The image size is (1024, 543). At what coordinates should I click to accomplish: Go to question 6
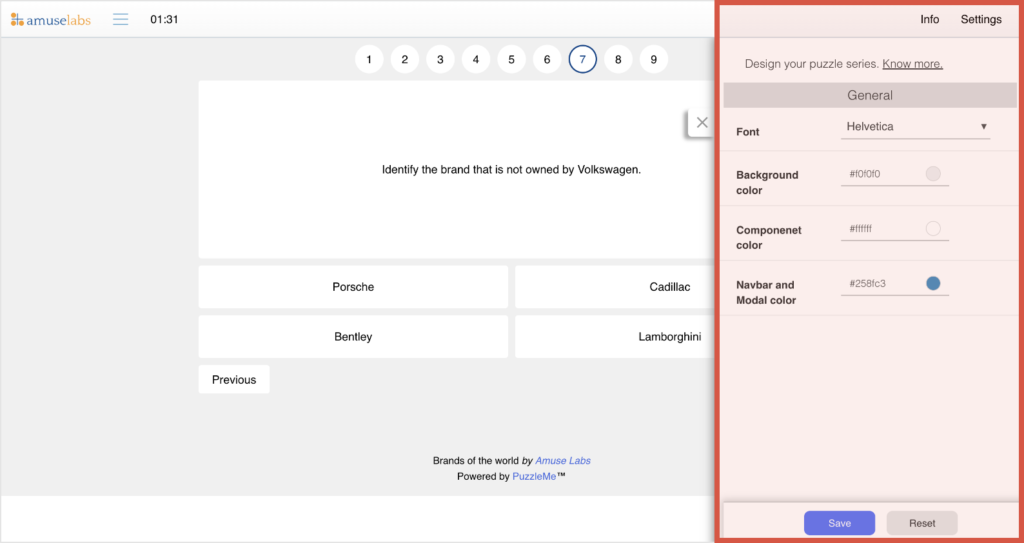click(x=547, y=59)
